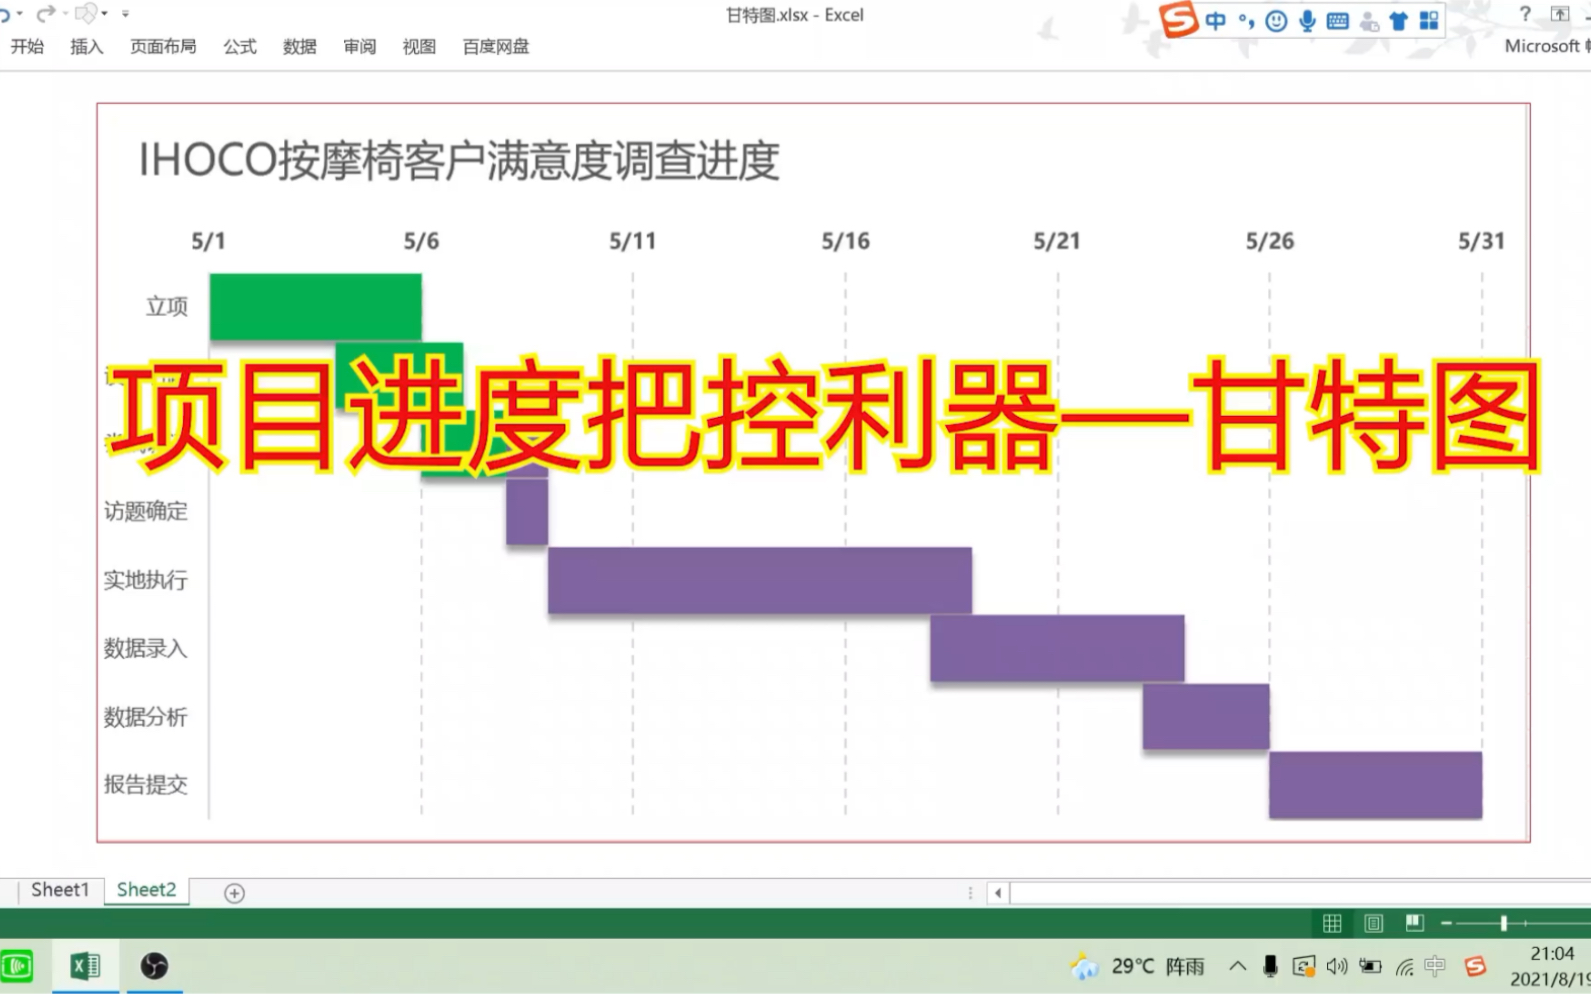Expand hidden system tray icons chevron
This screenshot has width=1591, height=994.
click(1237, 966)
